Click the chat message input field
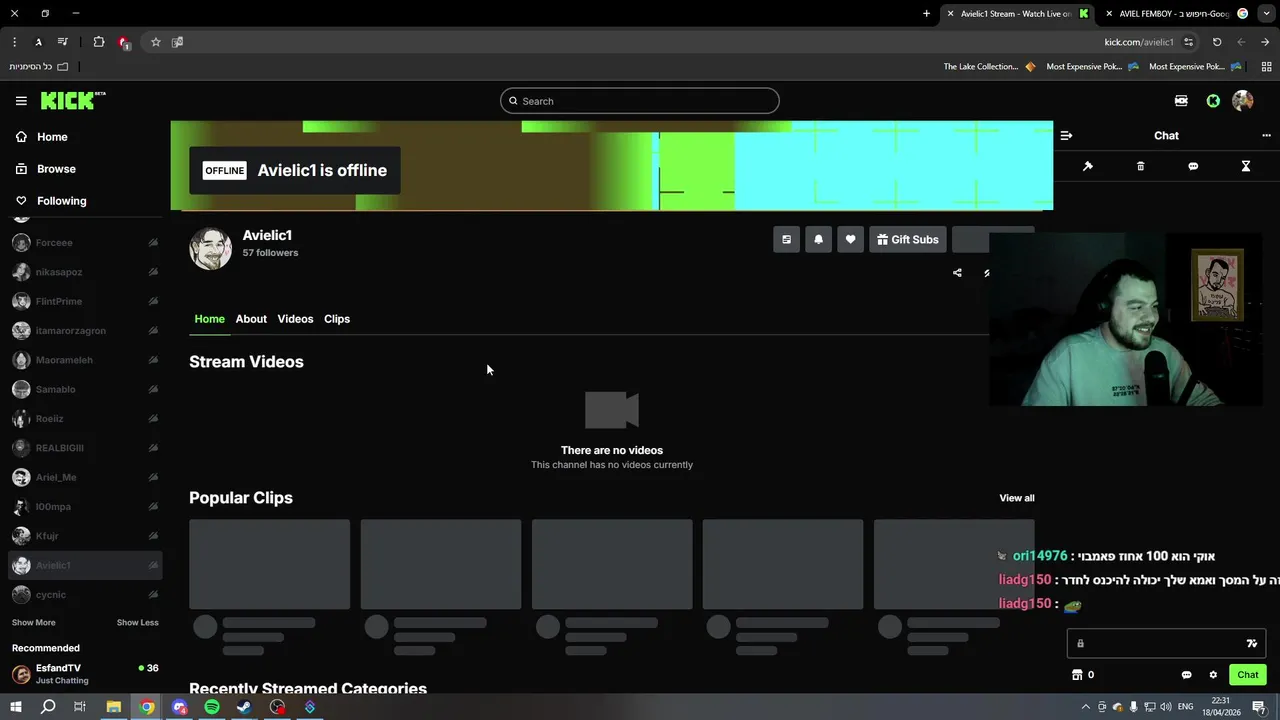Viewport: 1280px width, 720px height. [x=1166, y=644]
